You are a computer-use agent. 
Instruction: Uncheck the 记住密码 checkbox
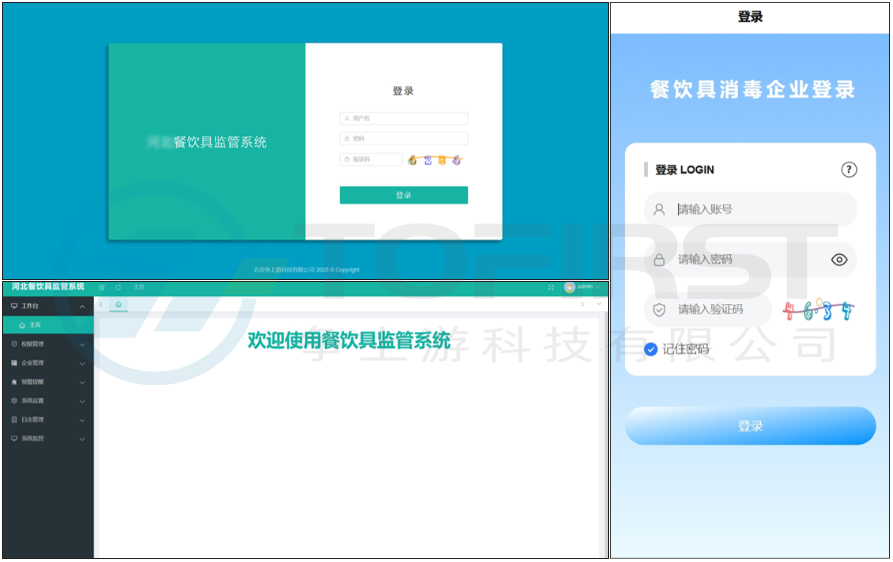[651, 349]
